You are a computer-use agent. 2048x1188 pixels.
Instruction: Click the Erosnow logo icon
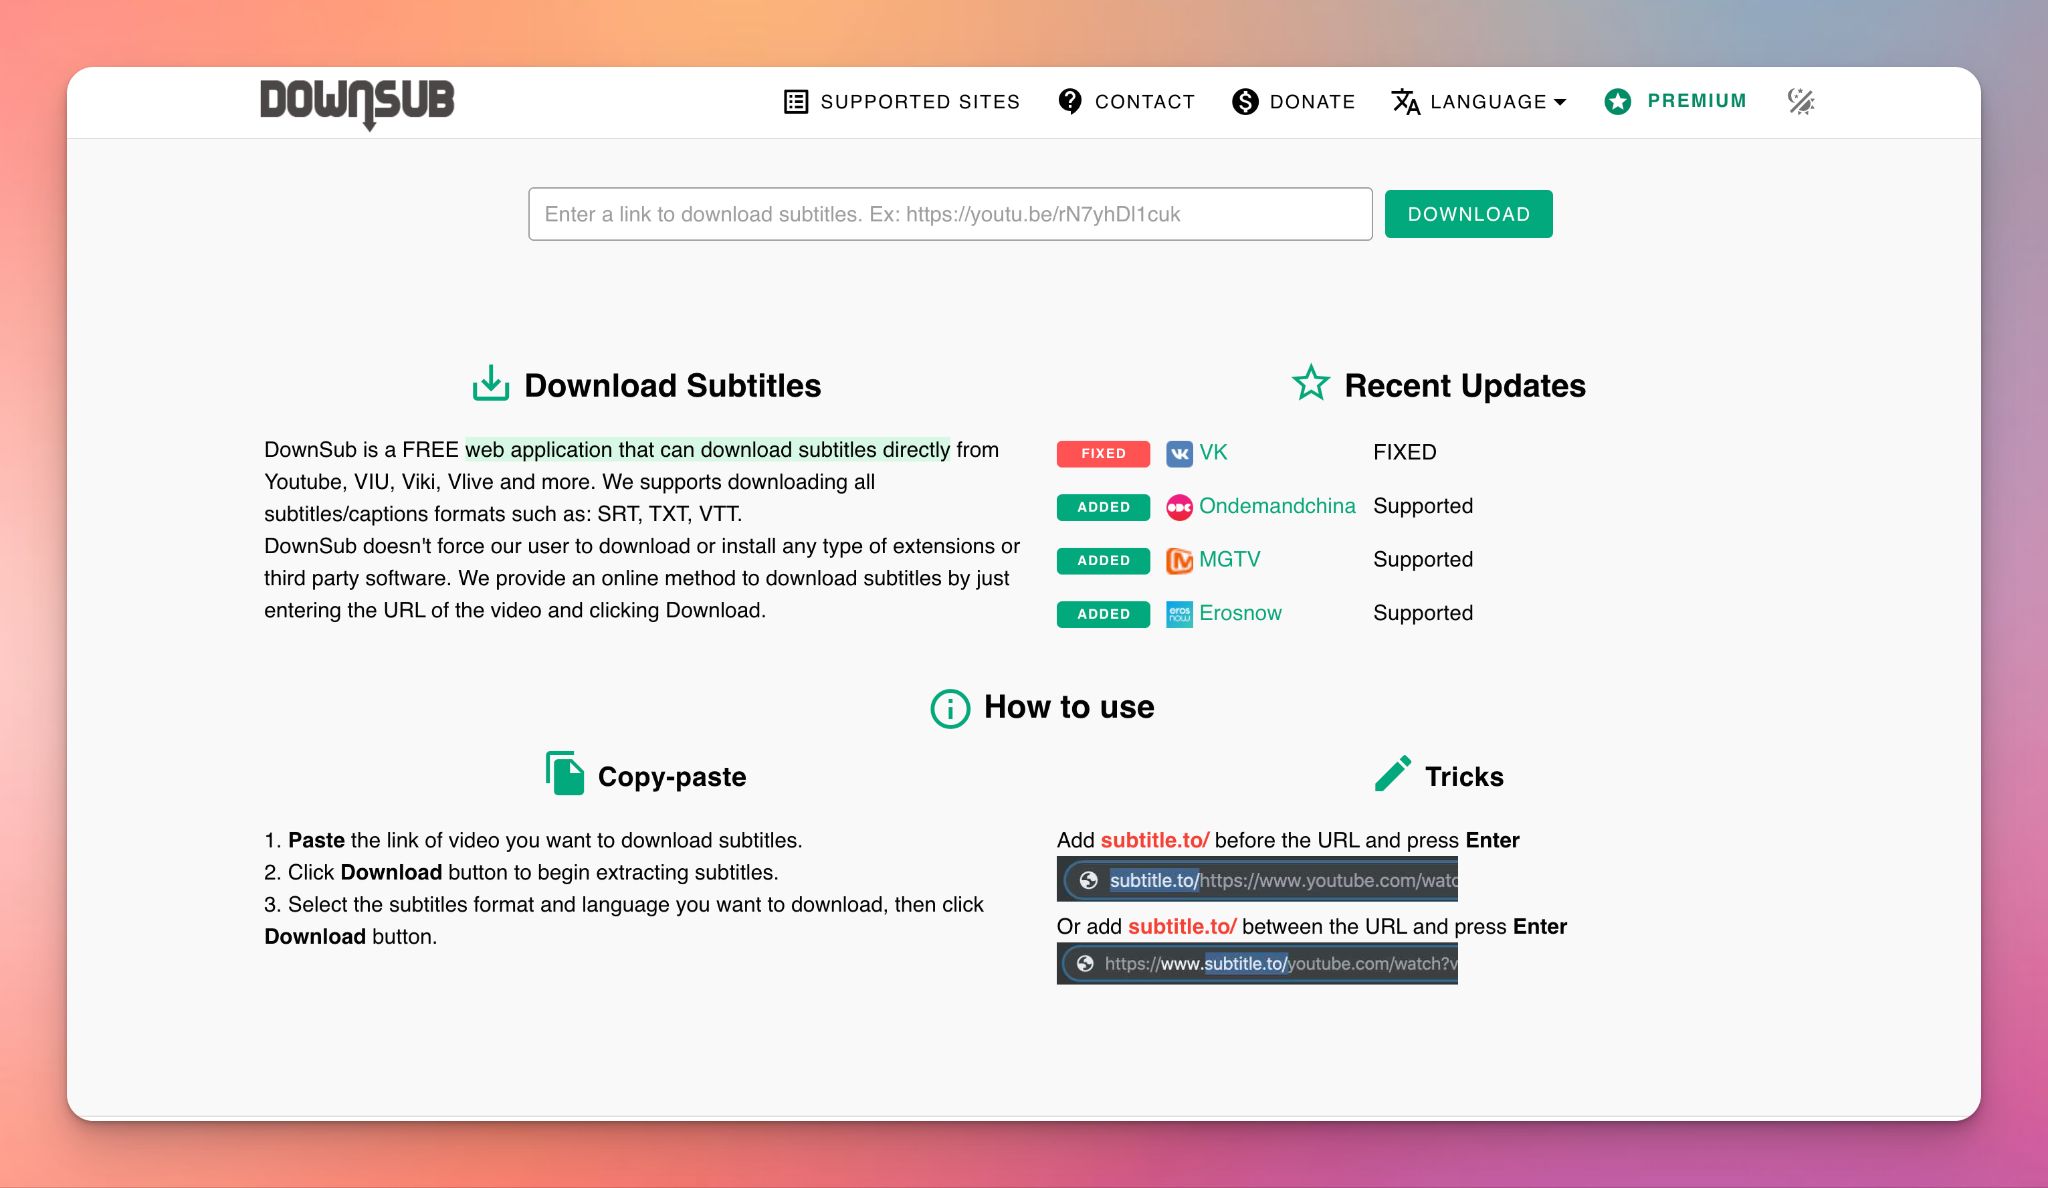(x=1179, y=614)
